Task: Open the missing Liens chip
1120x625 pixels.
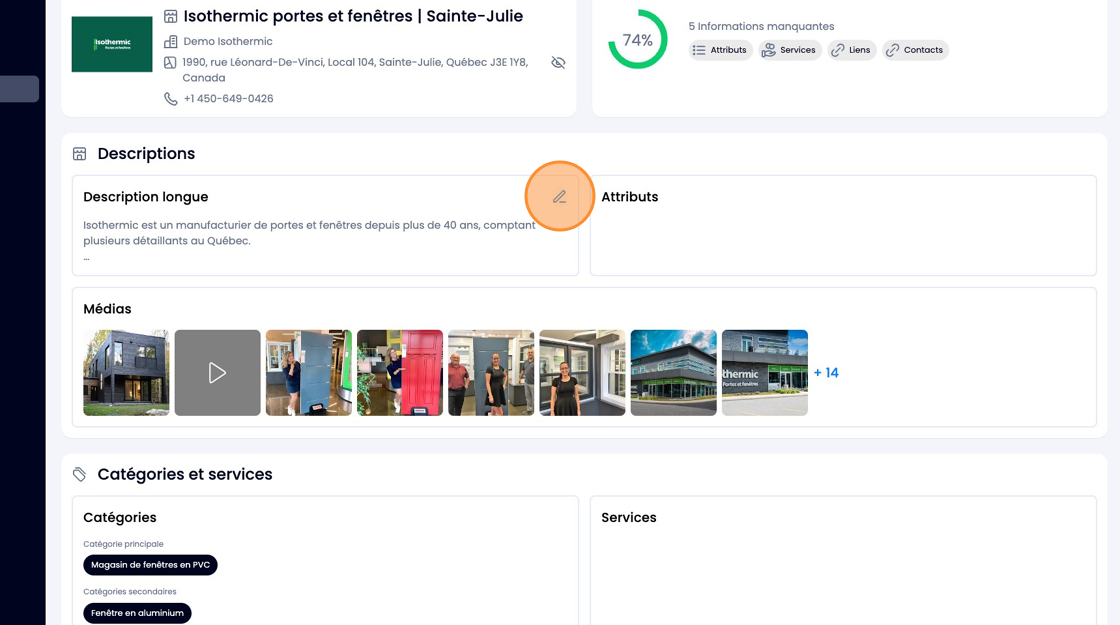Action: 851,50
